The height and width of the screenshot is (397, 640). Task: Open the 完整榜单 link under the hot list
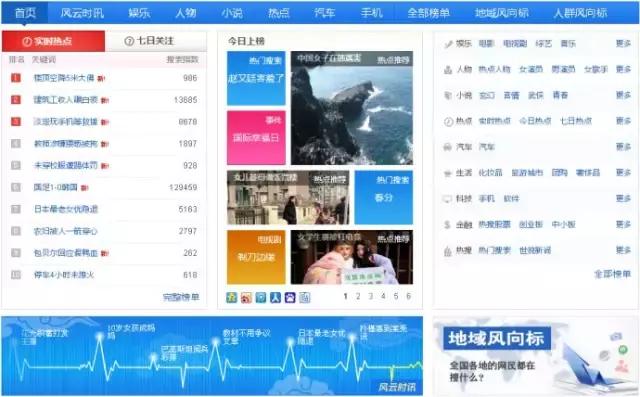pyautogui.click(x=181, y=297)
